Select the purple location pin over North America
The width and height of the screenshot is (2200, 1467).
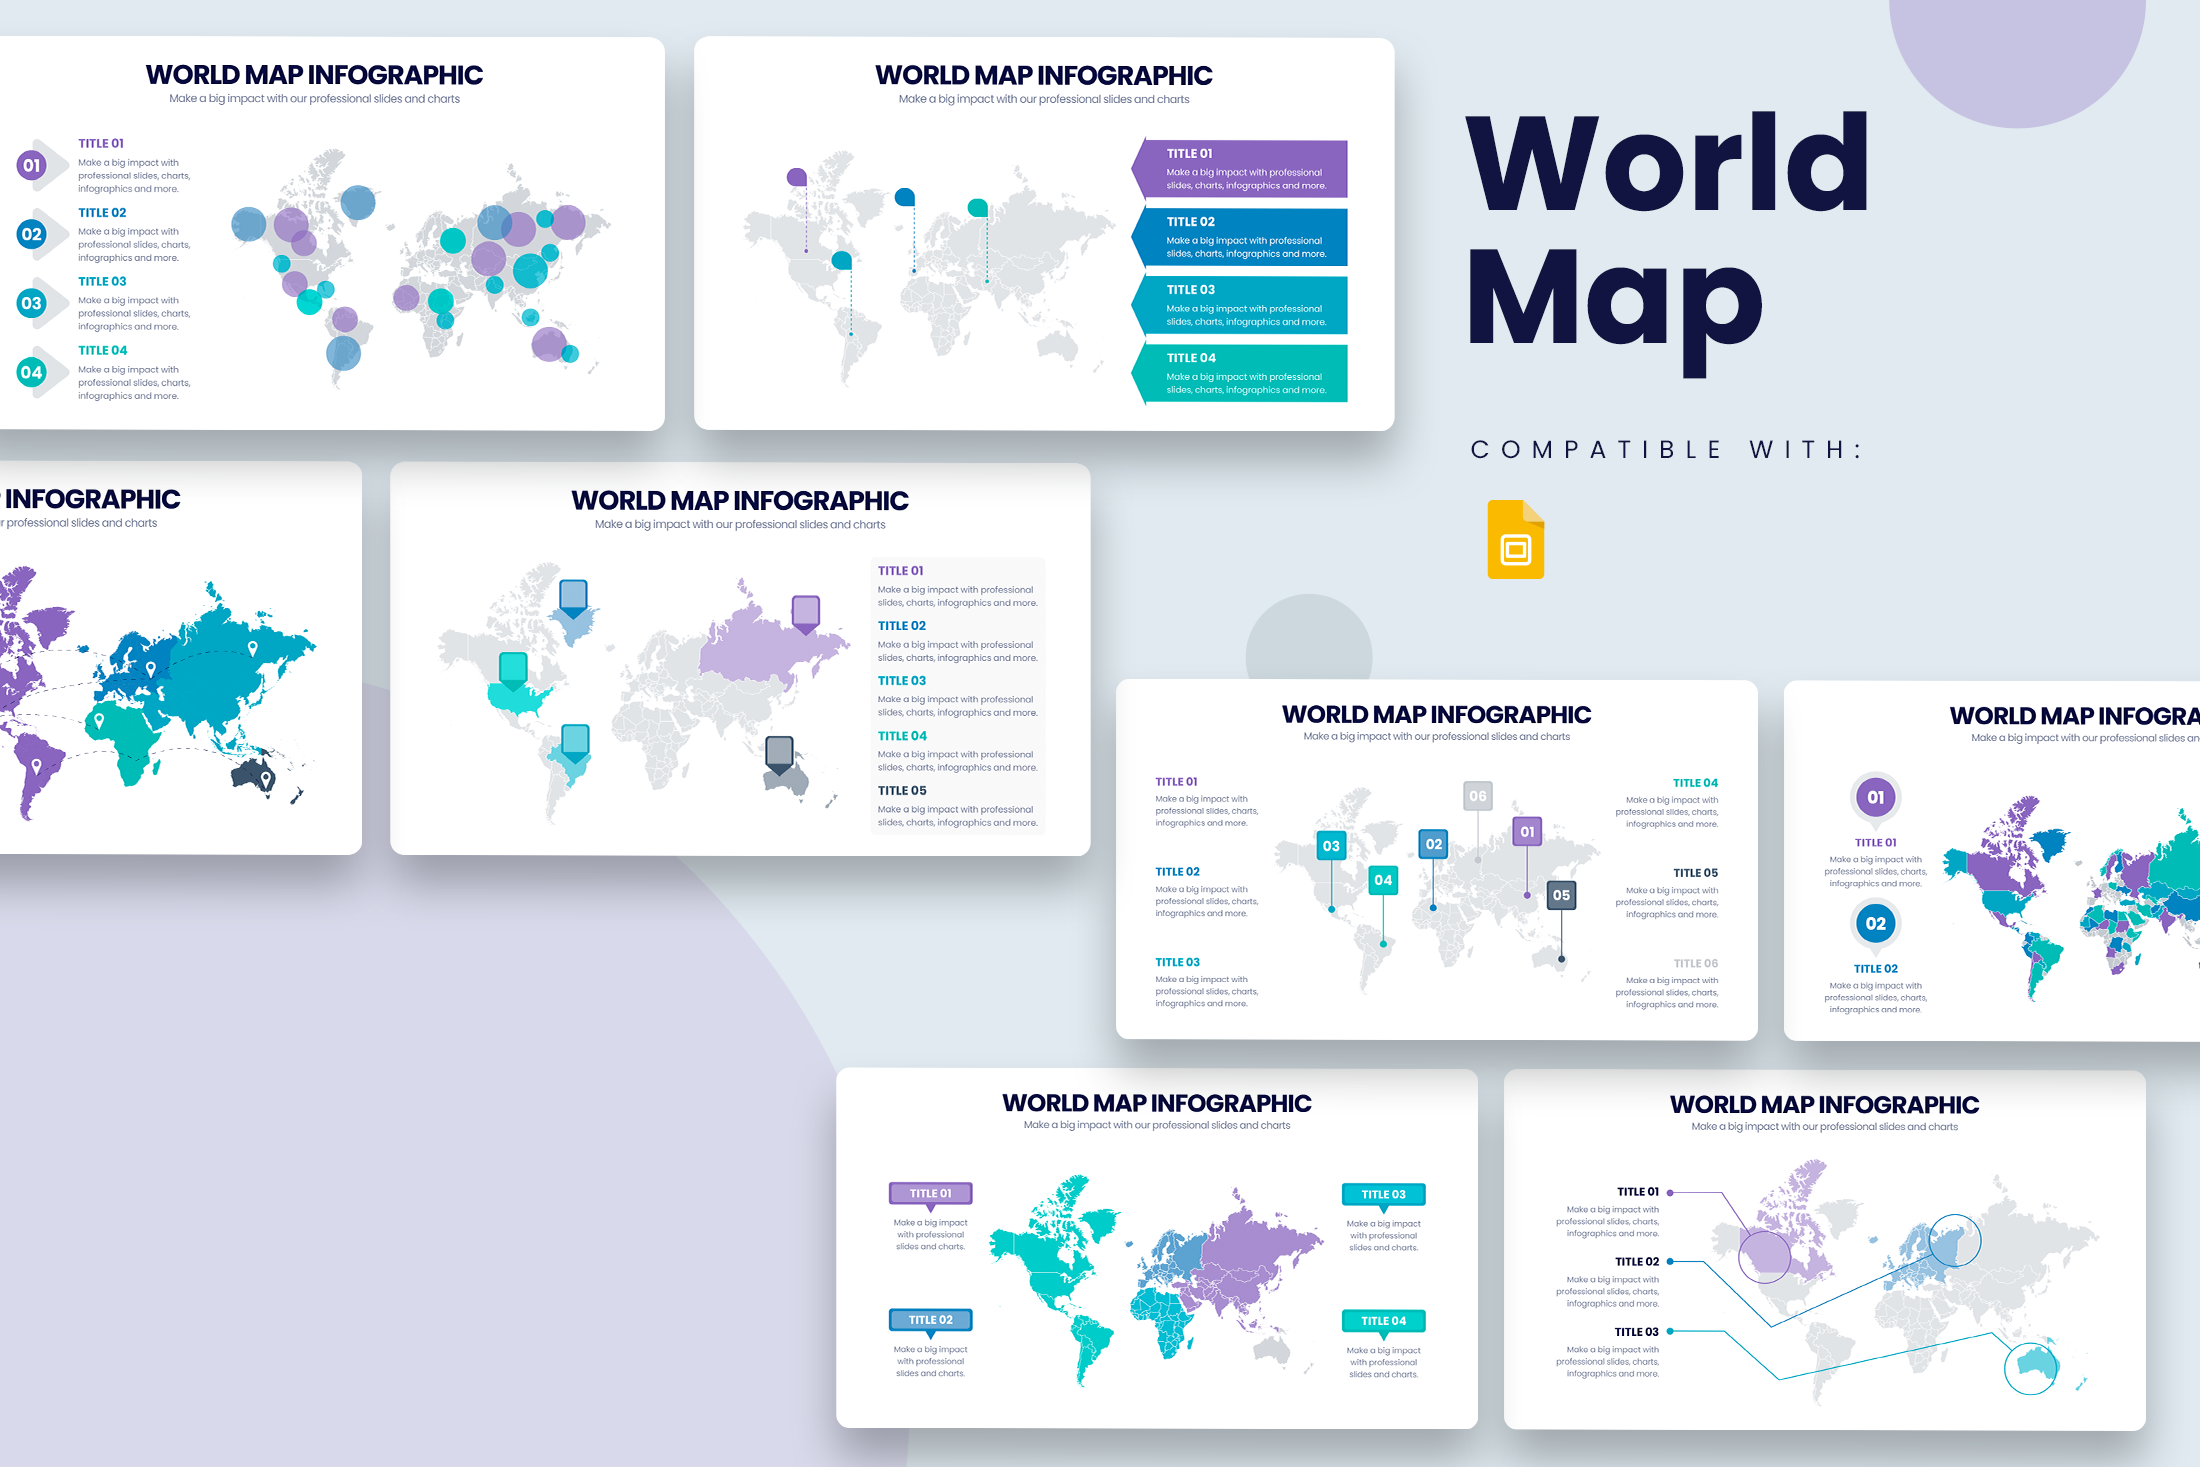797,176
